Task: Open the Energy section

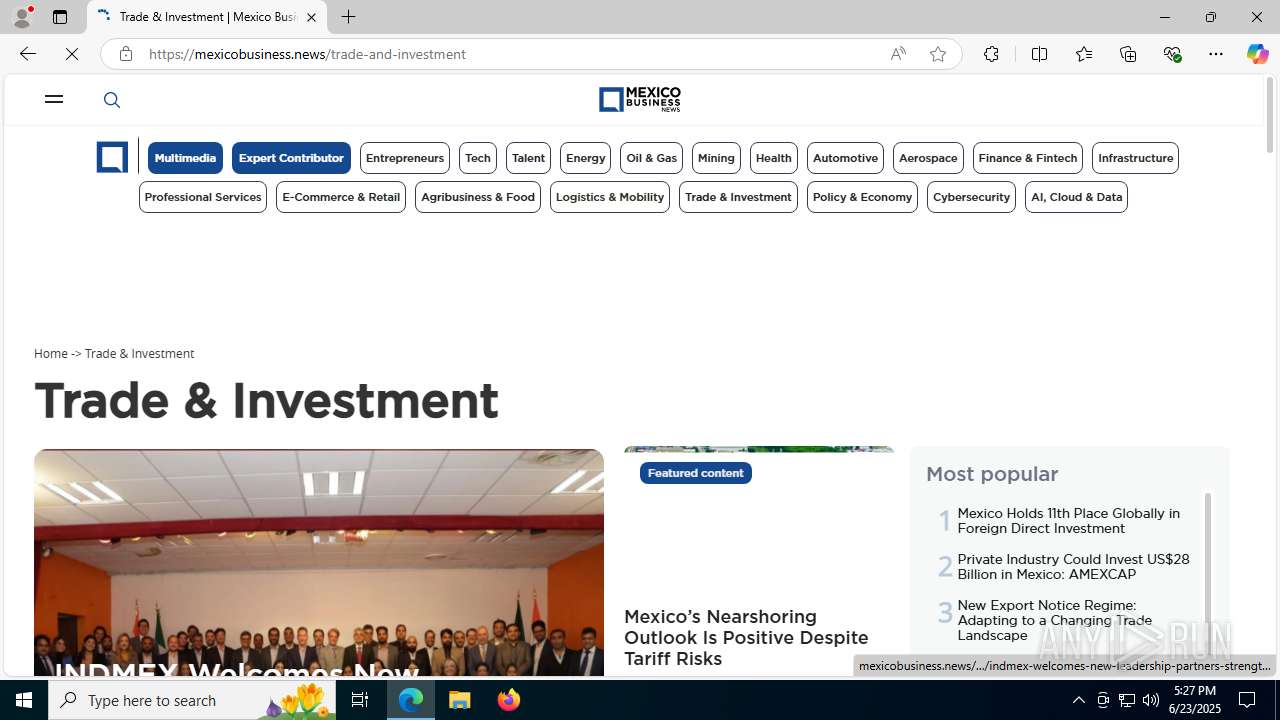Action: (x=585, y=158)
